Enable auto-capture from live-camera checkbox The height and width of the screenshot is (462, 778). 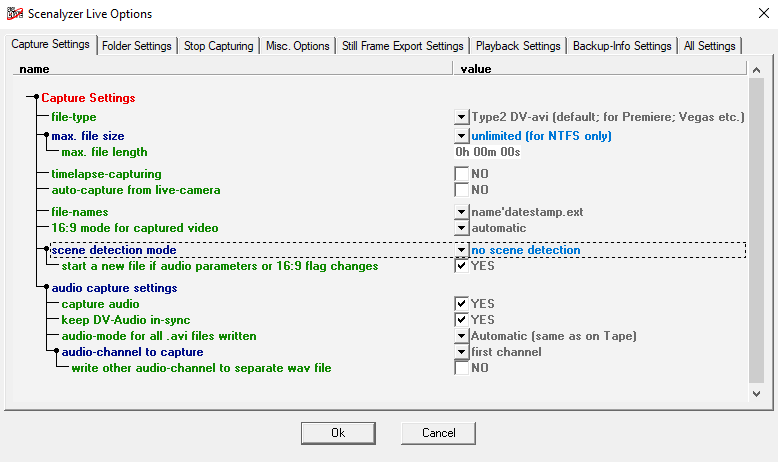tap(461, 190)
